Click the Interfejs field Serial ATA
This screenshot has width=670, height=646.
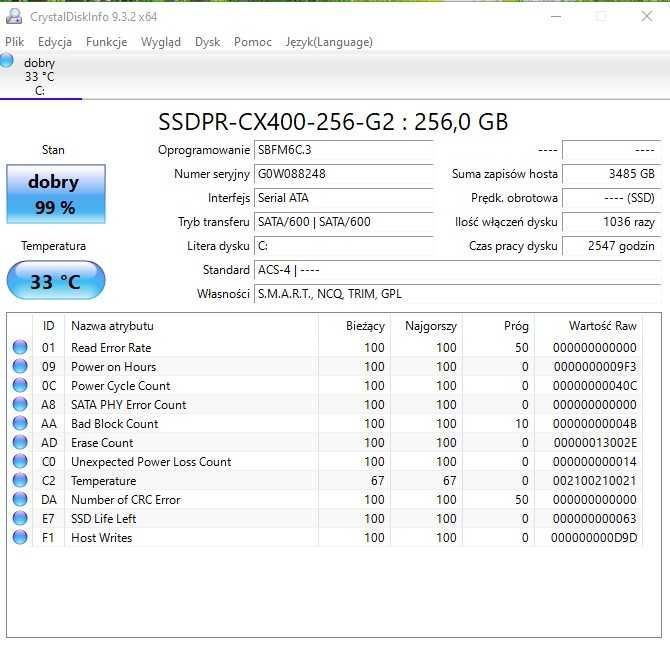344,198
